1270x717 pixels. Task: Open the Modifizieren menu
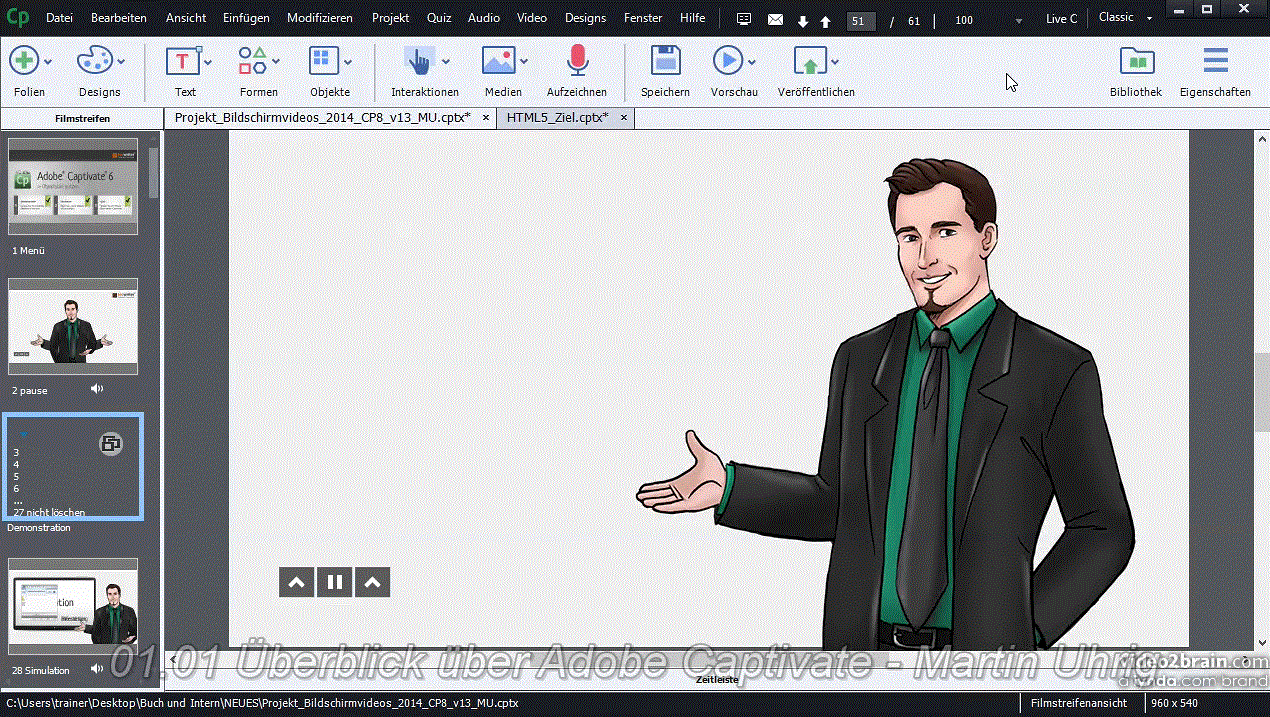320,18
